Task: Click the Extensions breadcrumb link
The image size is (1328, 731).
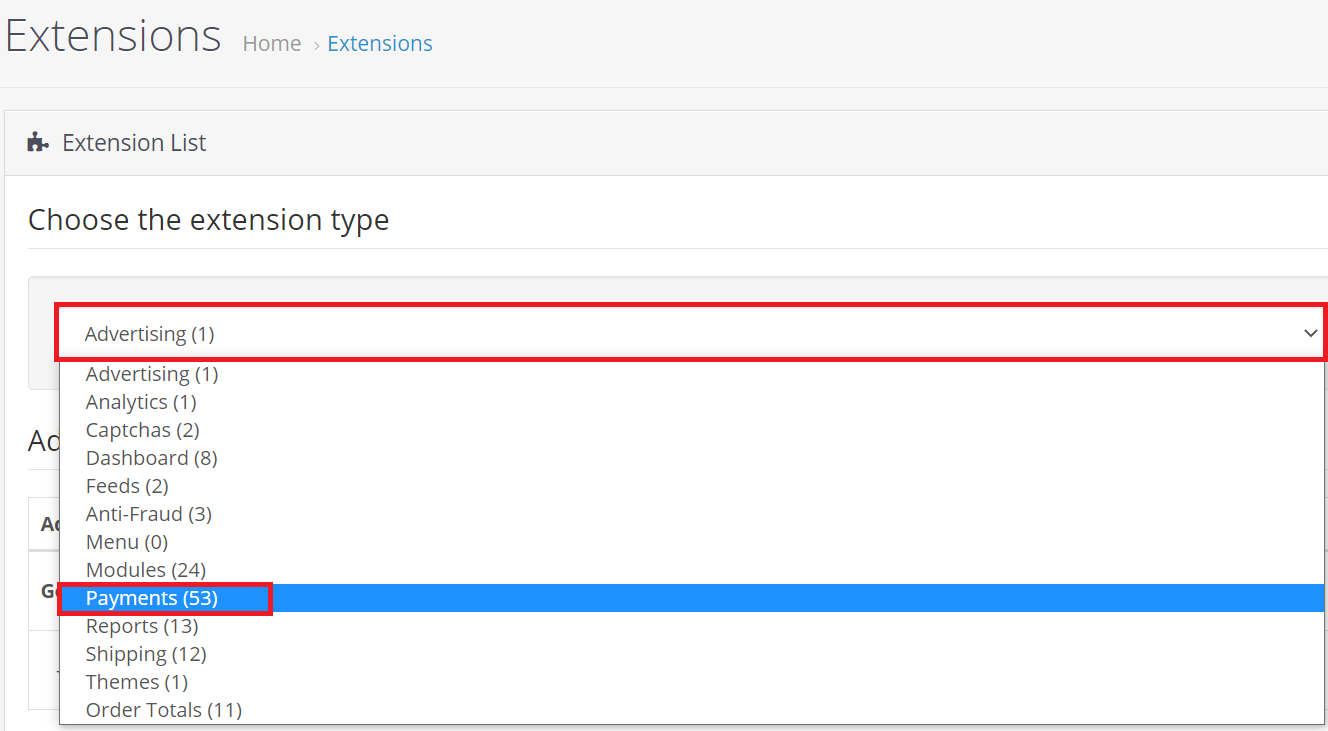Action: tap(380, 44)
